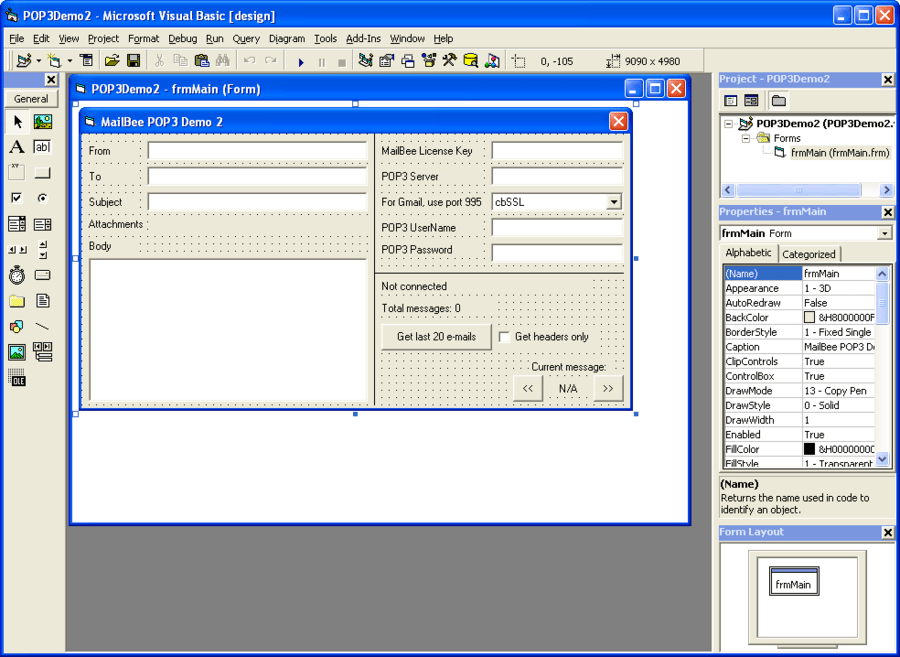Select the OLE container tool
Viewport: 900px width, 657px height.
[17, 377]
